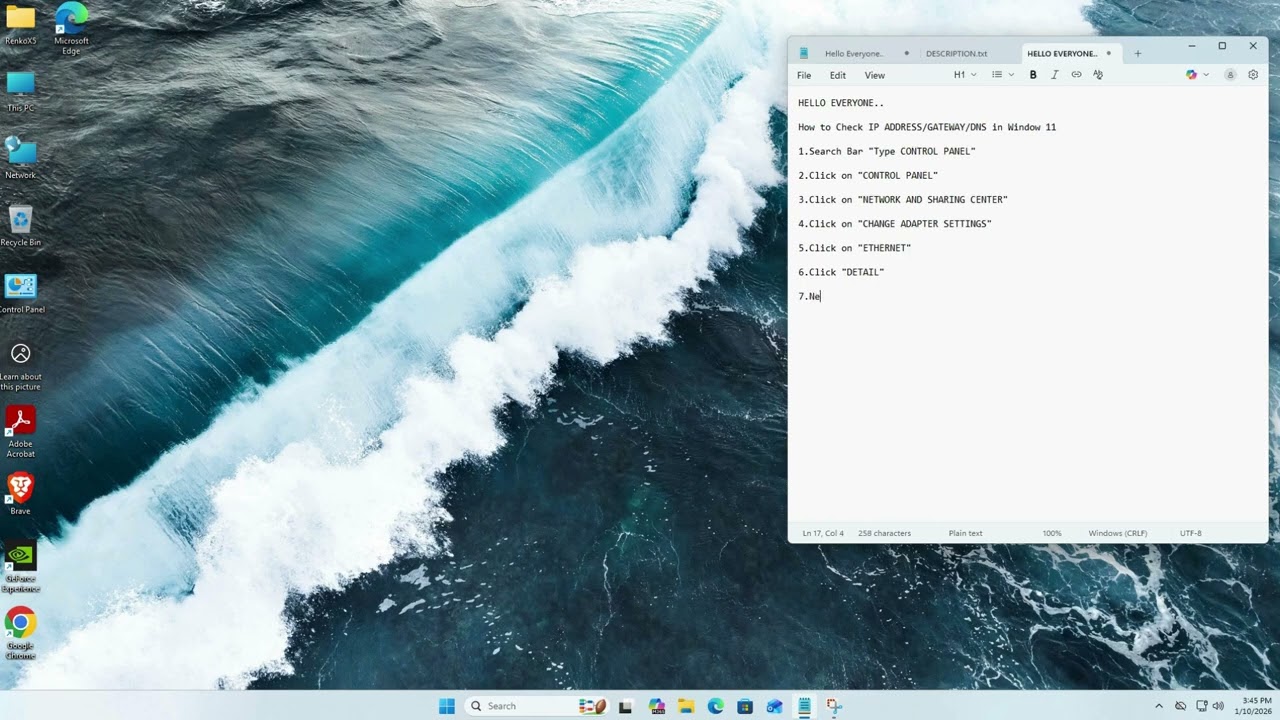Click the UTF-8 encoding indicator

point(1190,533)
